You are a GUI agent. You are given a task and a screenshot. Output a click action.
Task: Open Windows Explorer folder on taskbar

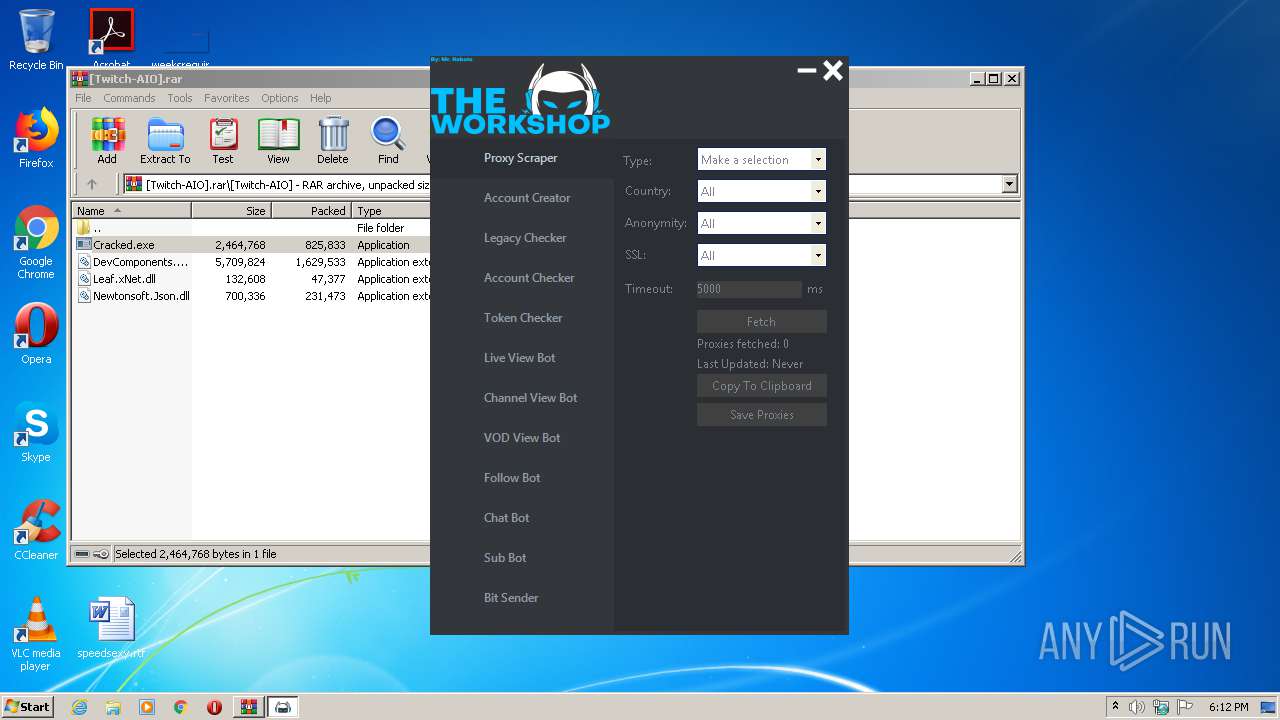113,707
